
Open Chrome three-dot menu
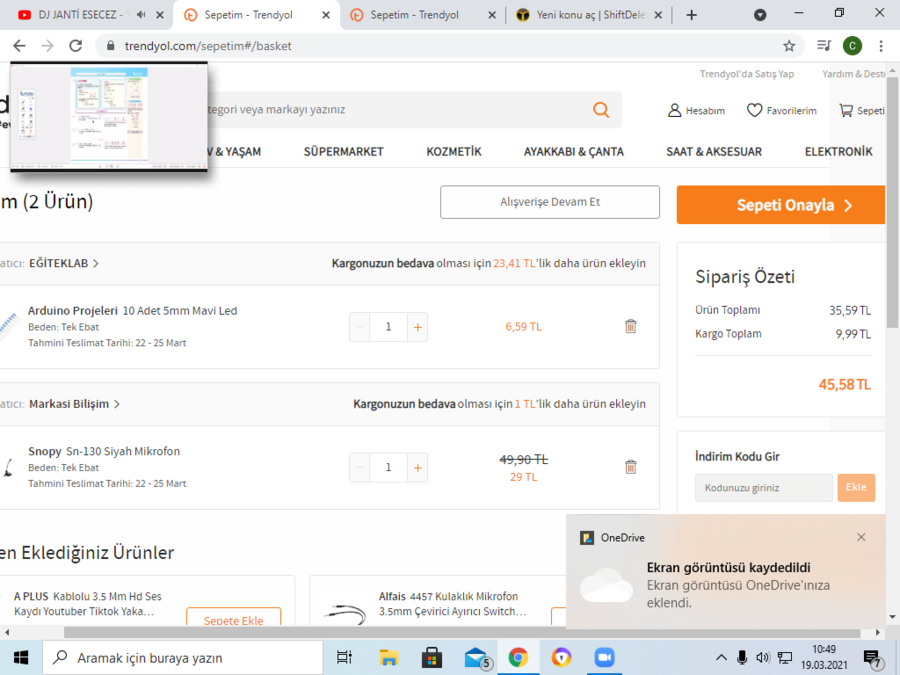[x=881, y=46]
